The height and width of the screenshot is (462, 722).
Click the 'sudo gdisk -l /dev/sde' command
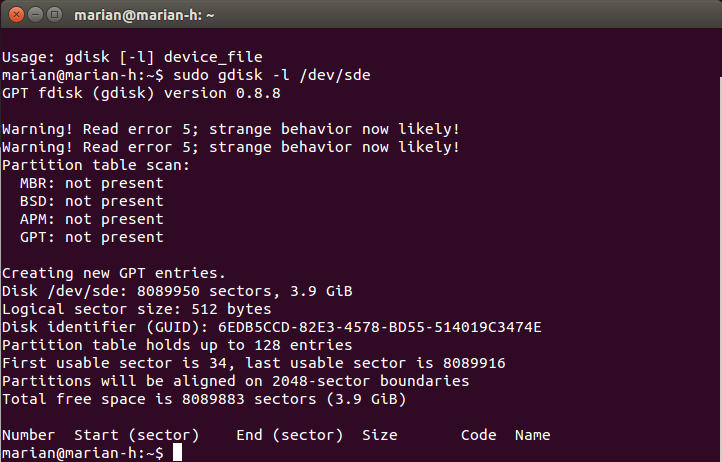click(272, 75)
